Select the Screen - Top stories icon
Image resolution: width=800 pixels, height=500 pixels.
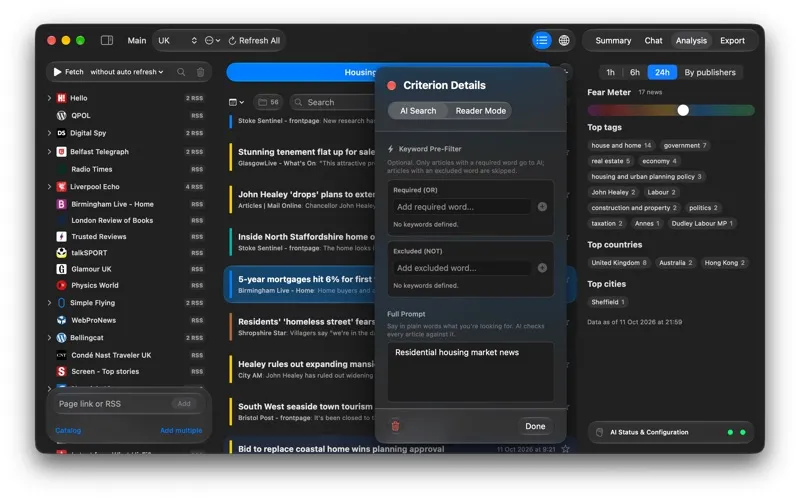point(61,371)
